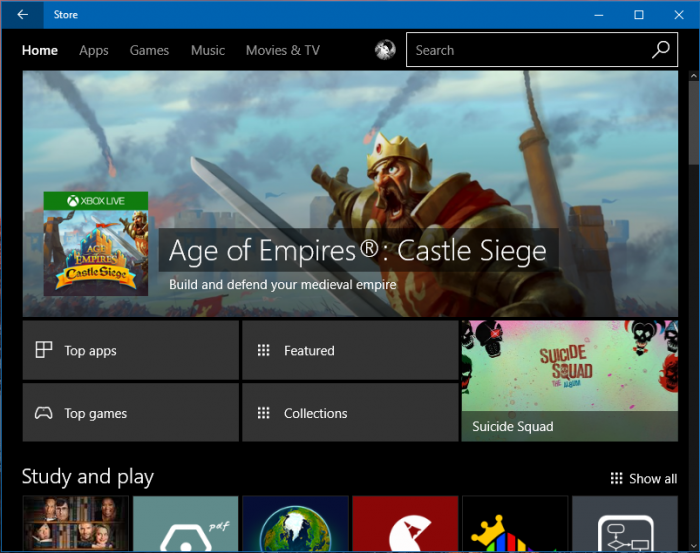Click the Study and play heading
Screen dimensions: 700x553
(x=88, y=477)
